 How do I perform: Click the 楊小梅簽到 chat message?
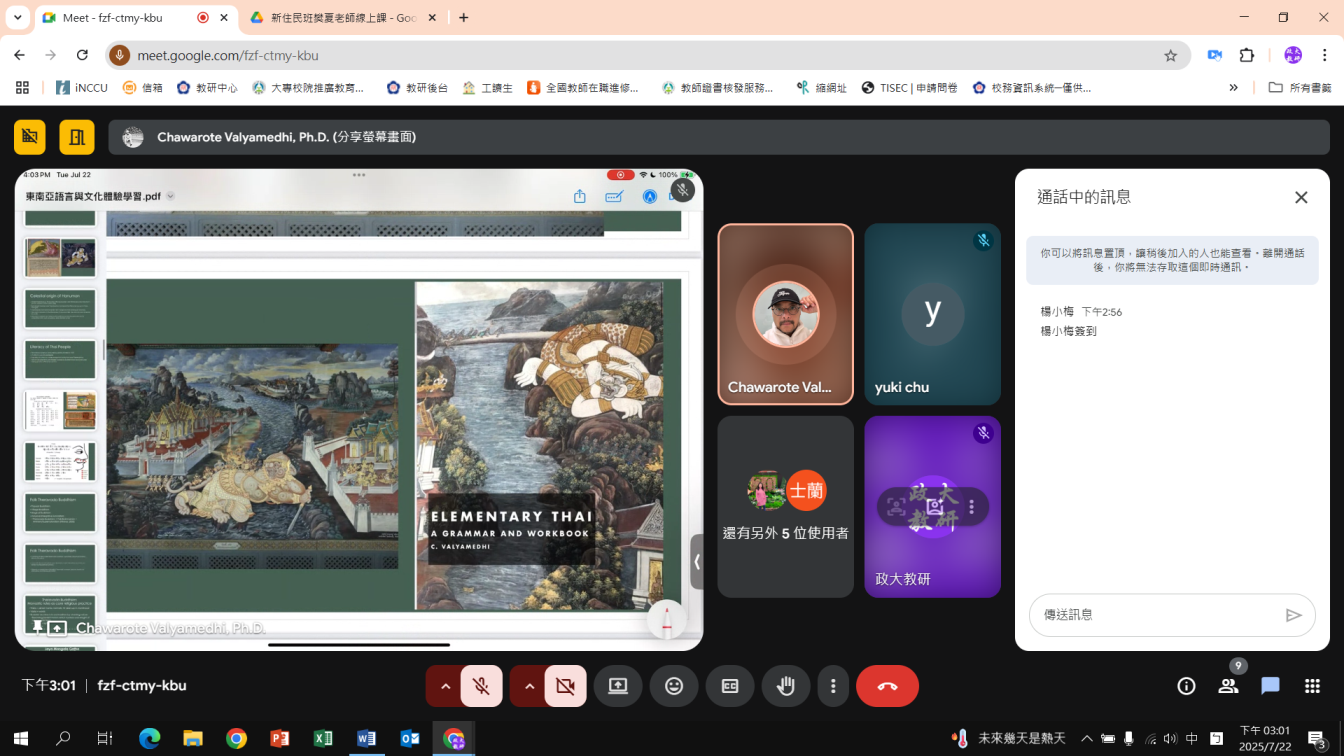pyautogui.click(x=1069, y=331)
